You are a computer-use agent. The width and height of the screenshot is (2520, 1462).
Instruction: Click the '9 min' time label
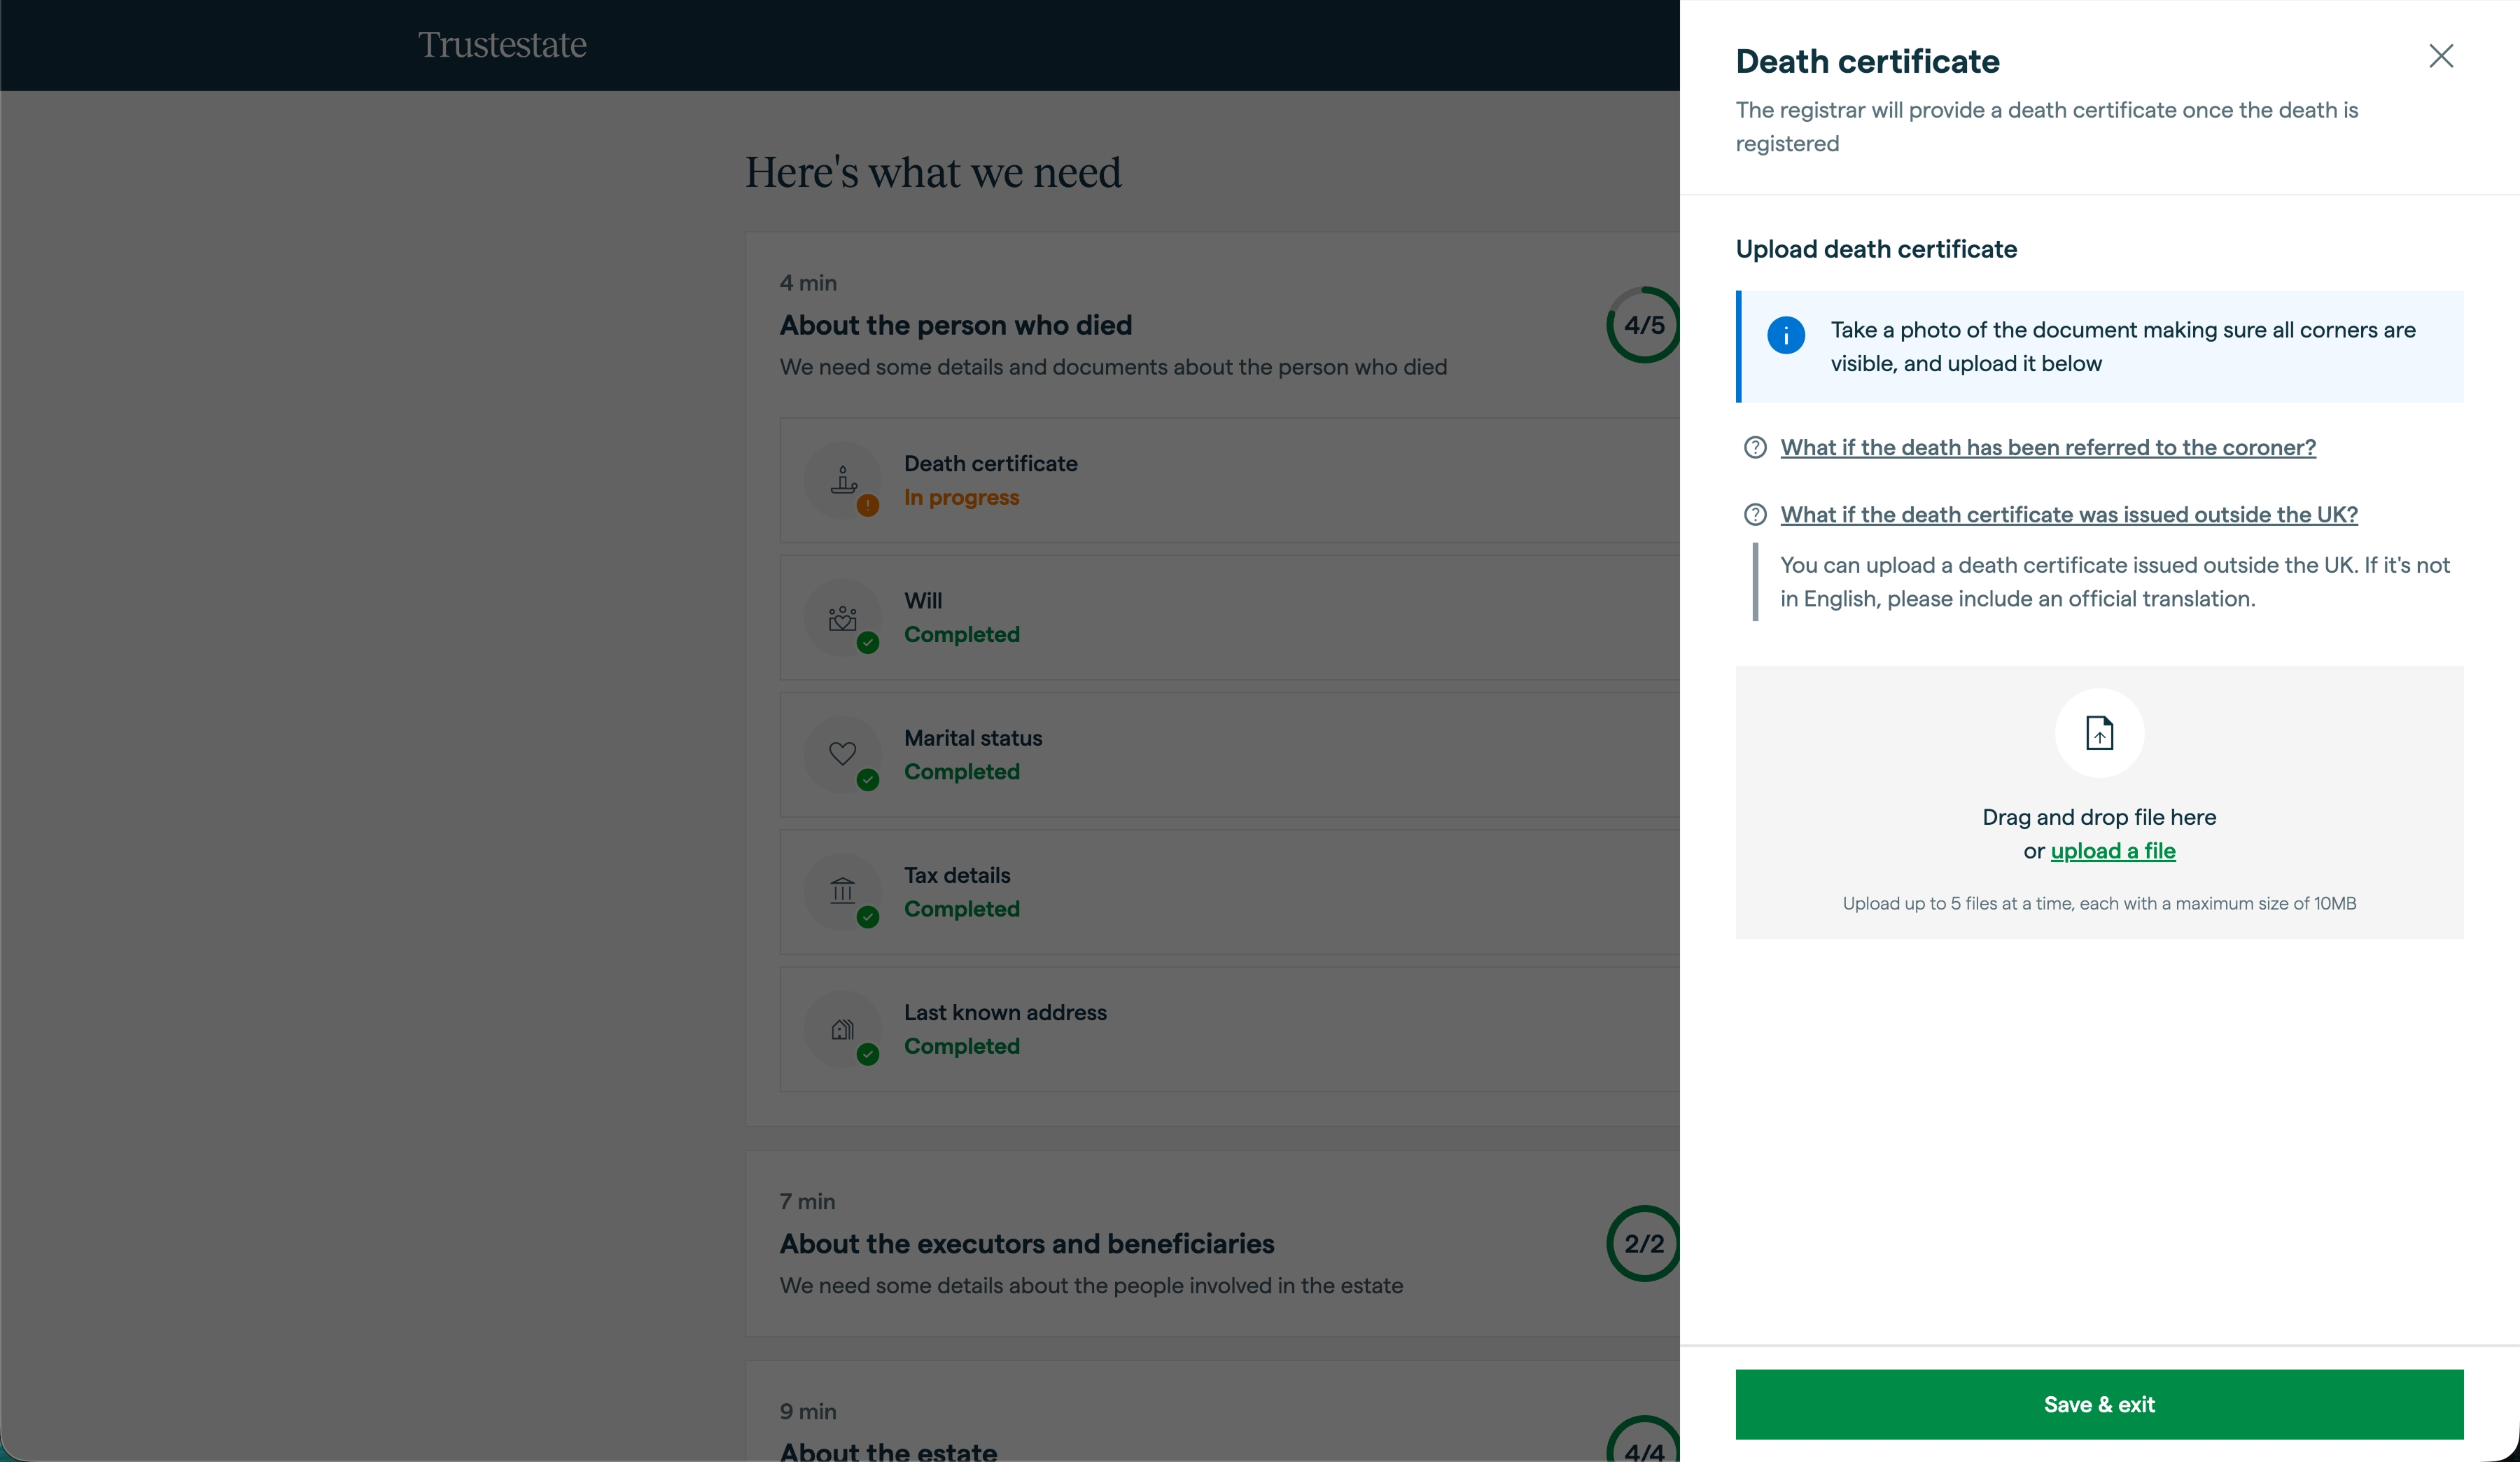(x=808, y=1411)
